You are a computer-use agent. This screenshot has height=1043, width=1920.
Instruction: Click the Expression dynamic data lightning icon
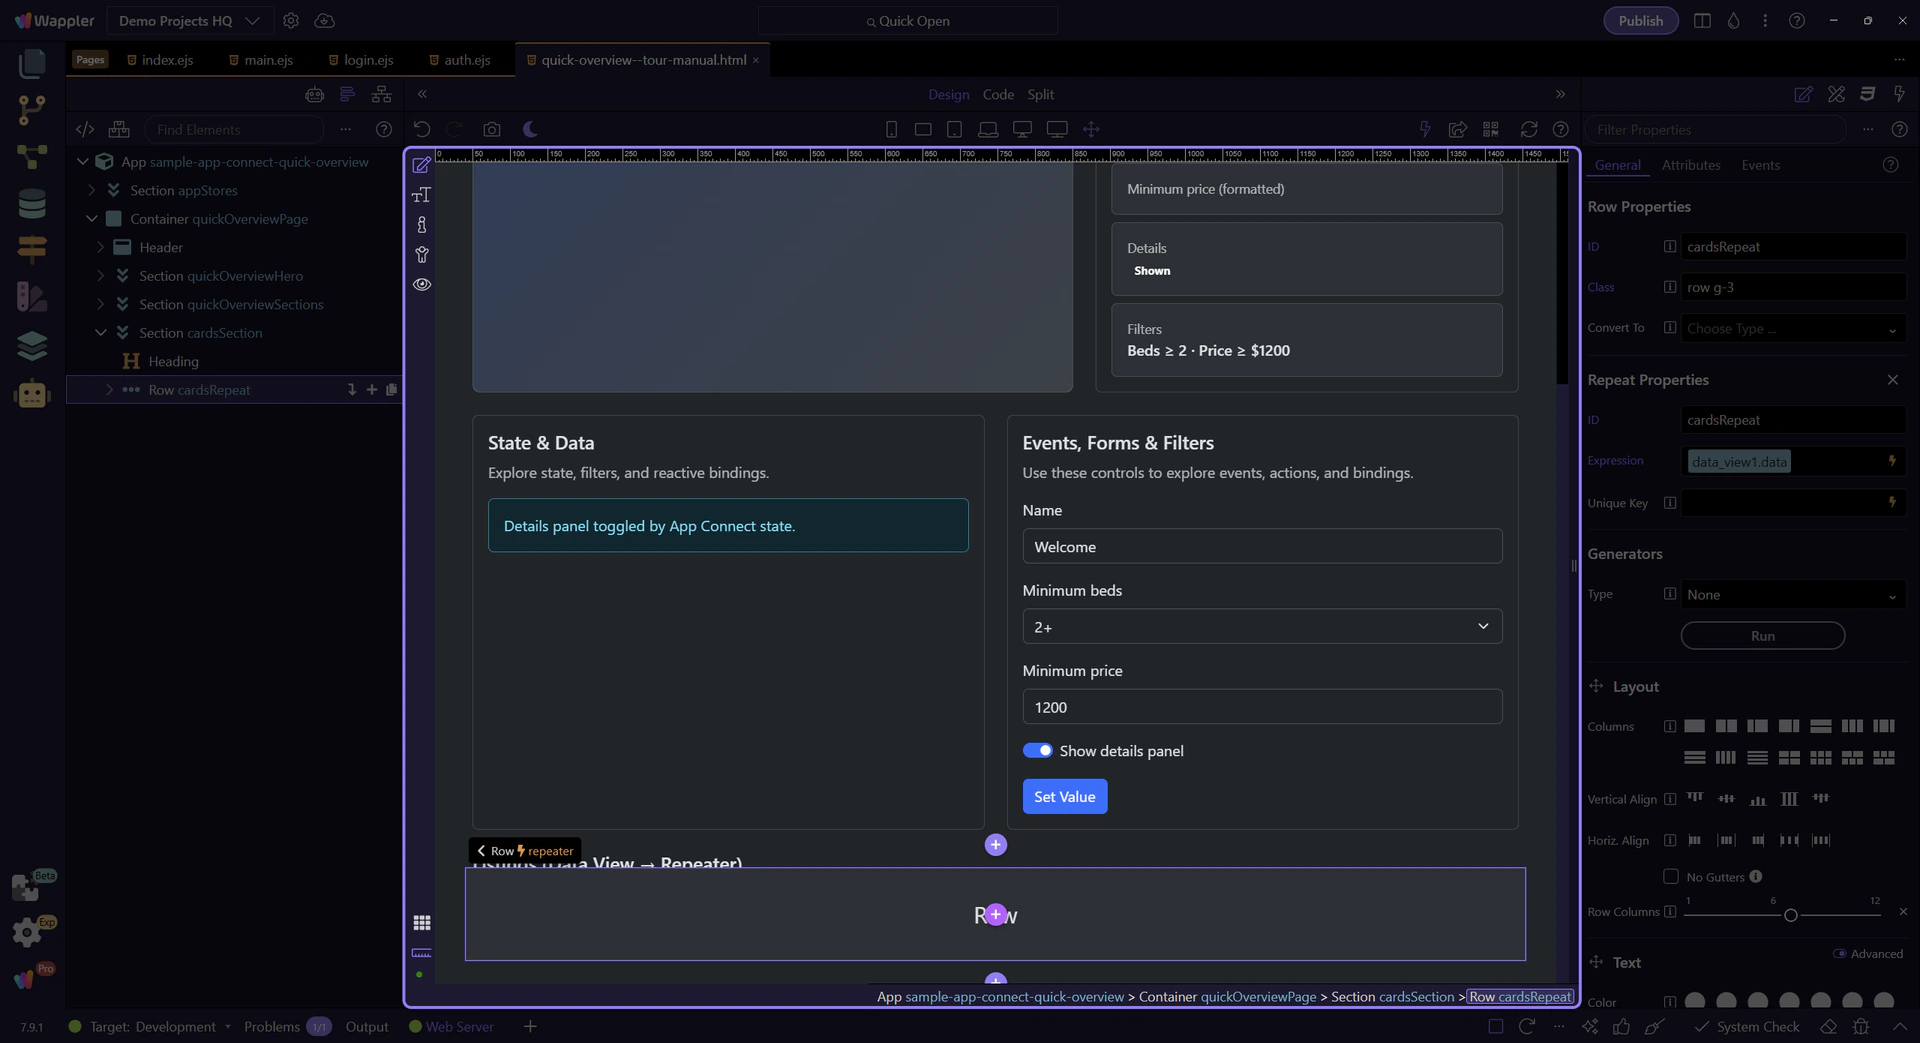(1892, 461)
